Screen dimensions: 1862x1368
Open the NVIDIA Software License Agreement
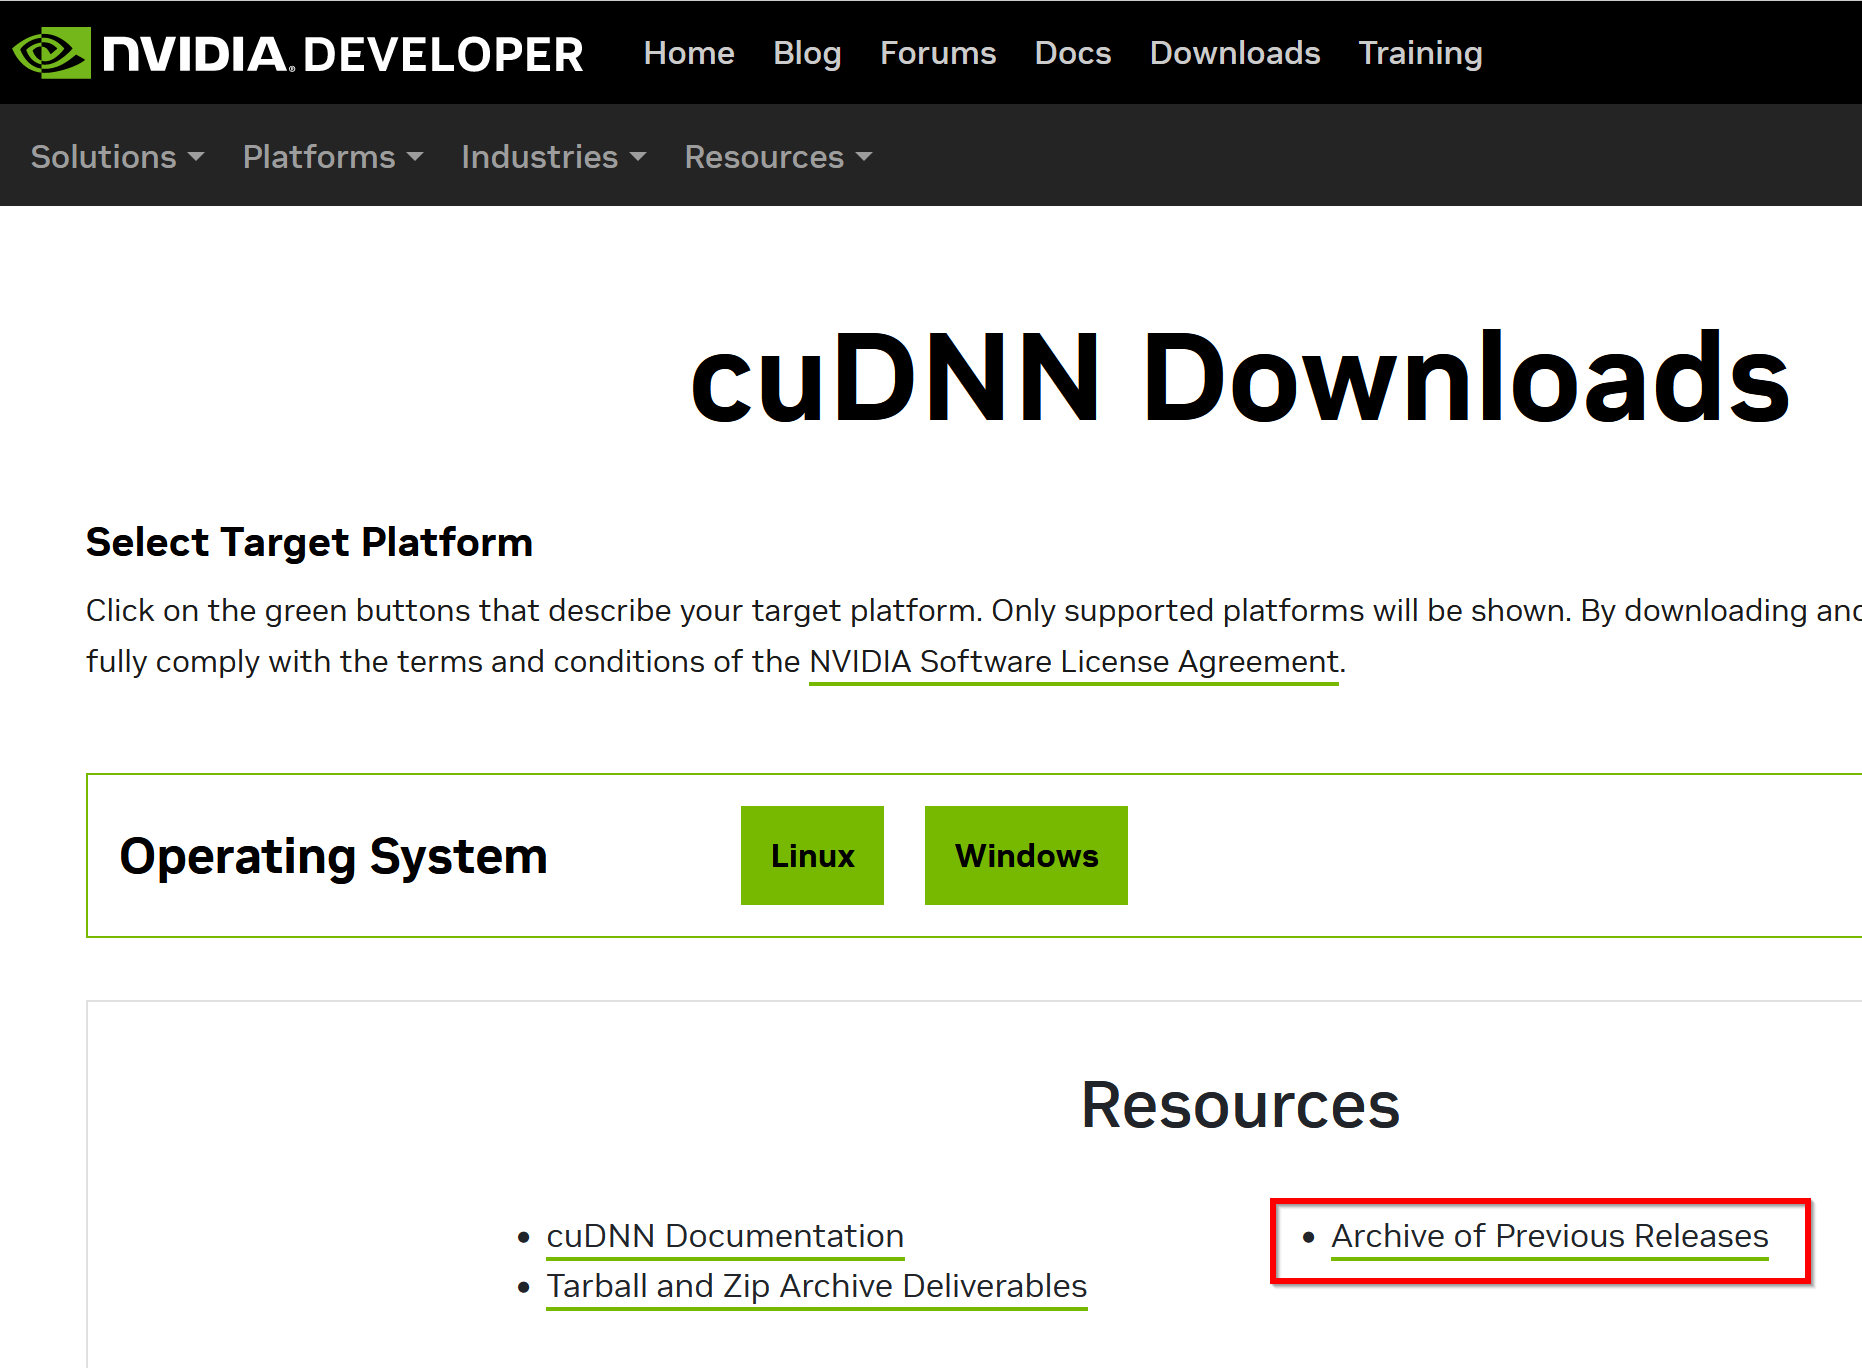point(1073,662)
